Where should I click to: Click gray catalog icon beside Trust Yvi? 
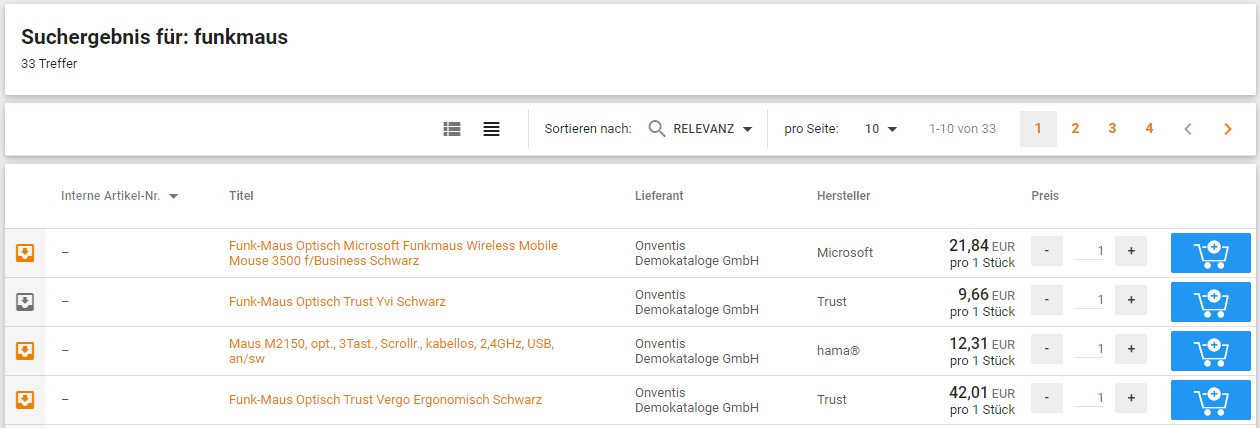coord(25,302)
